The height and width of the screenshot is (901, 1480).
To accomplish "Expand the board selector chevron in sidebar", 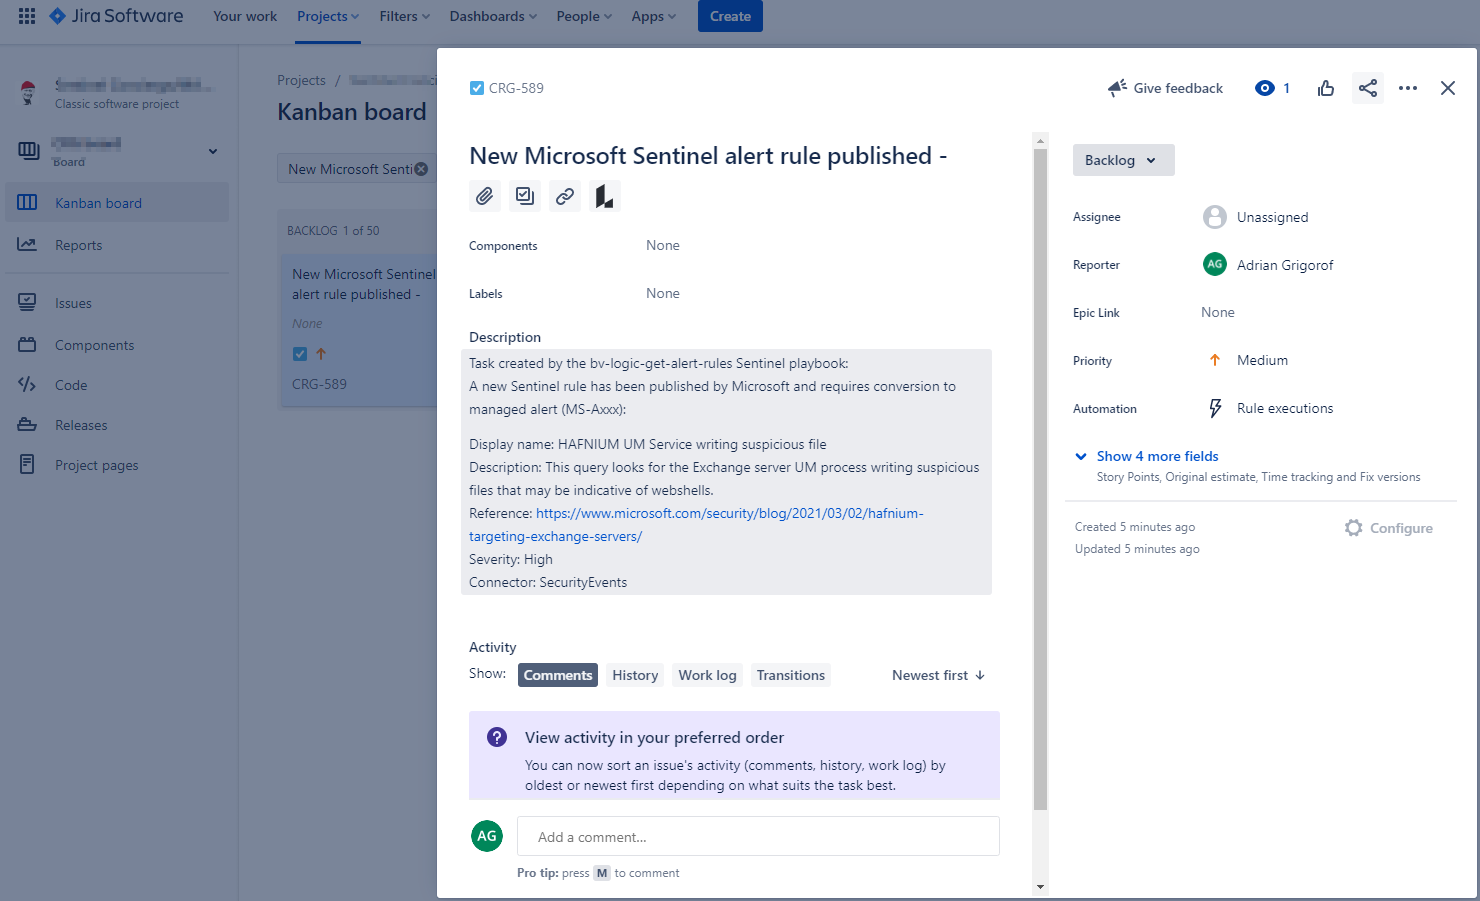I will tap(213, 151).
